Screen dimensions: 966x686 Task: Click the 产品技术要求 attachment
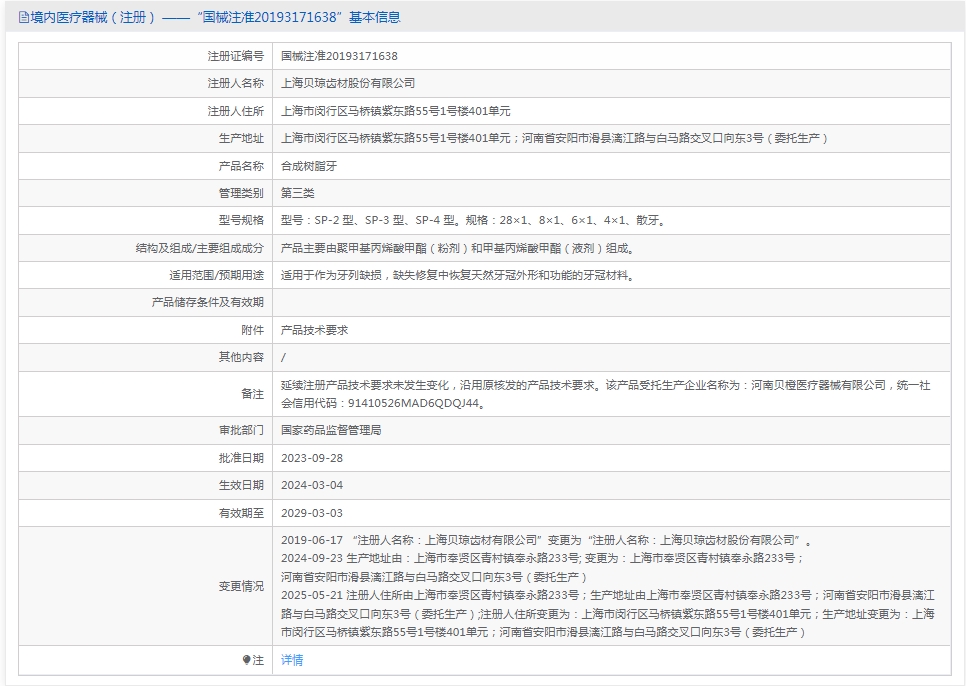click(314, 330)
